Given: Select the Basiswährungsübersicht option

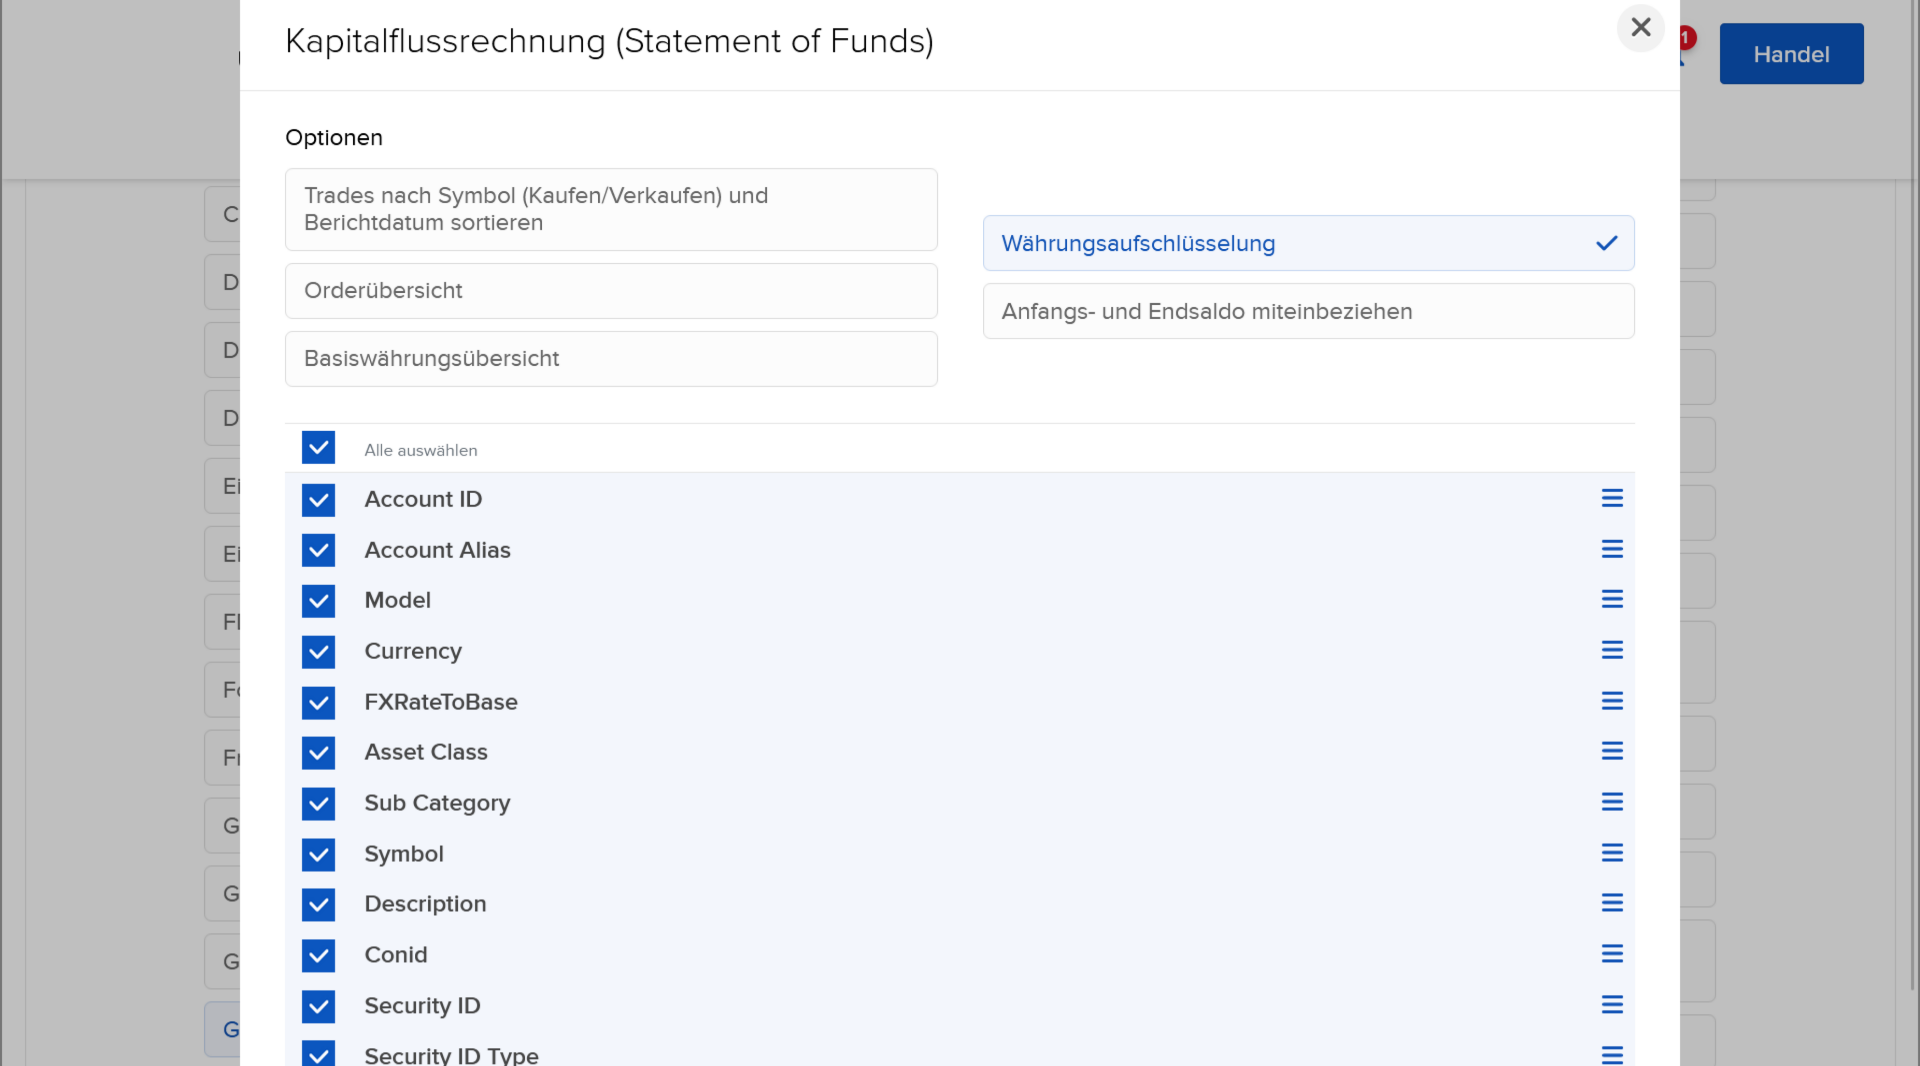Looking at the screenshot, I should pyautogui.click(x=610, y=359).
